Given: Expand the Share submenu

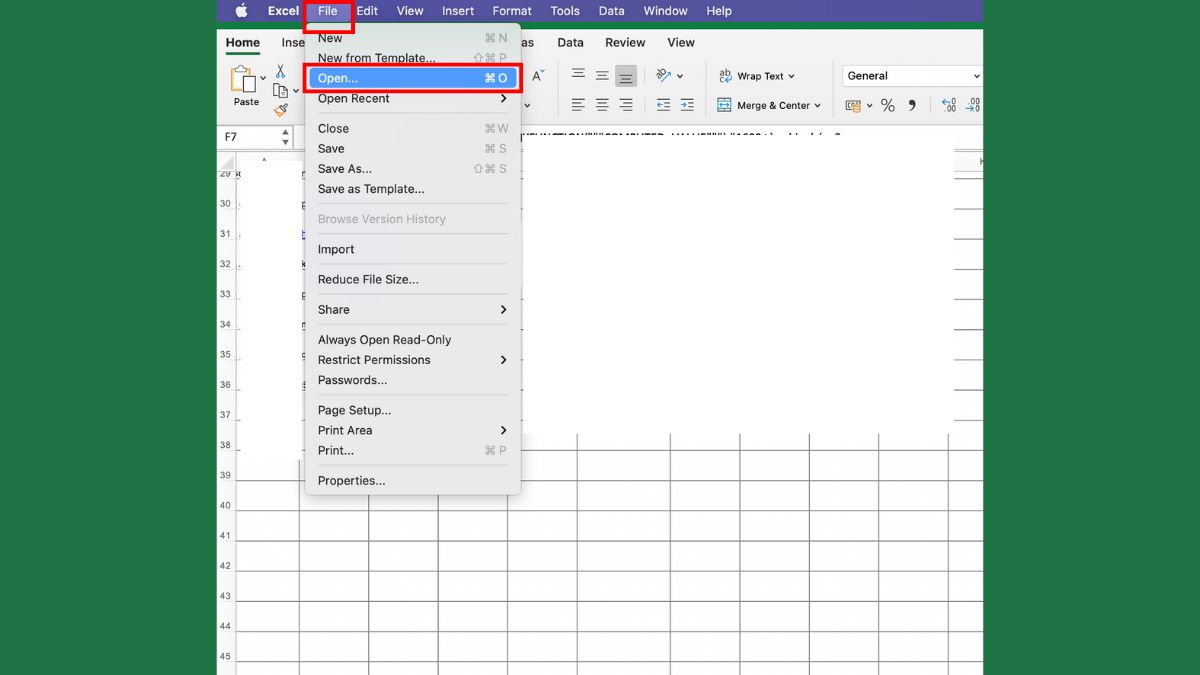Looking at the screenshot, I should pyautogui.click(x=412, y=310).
